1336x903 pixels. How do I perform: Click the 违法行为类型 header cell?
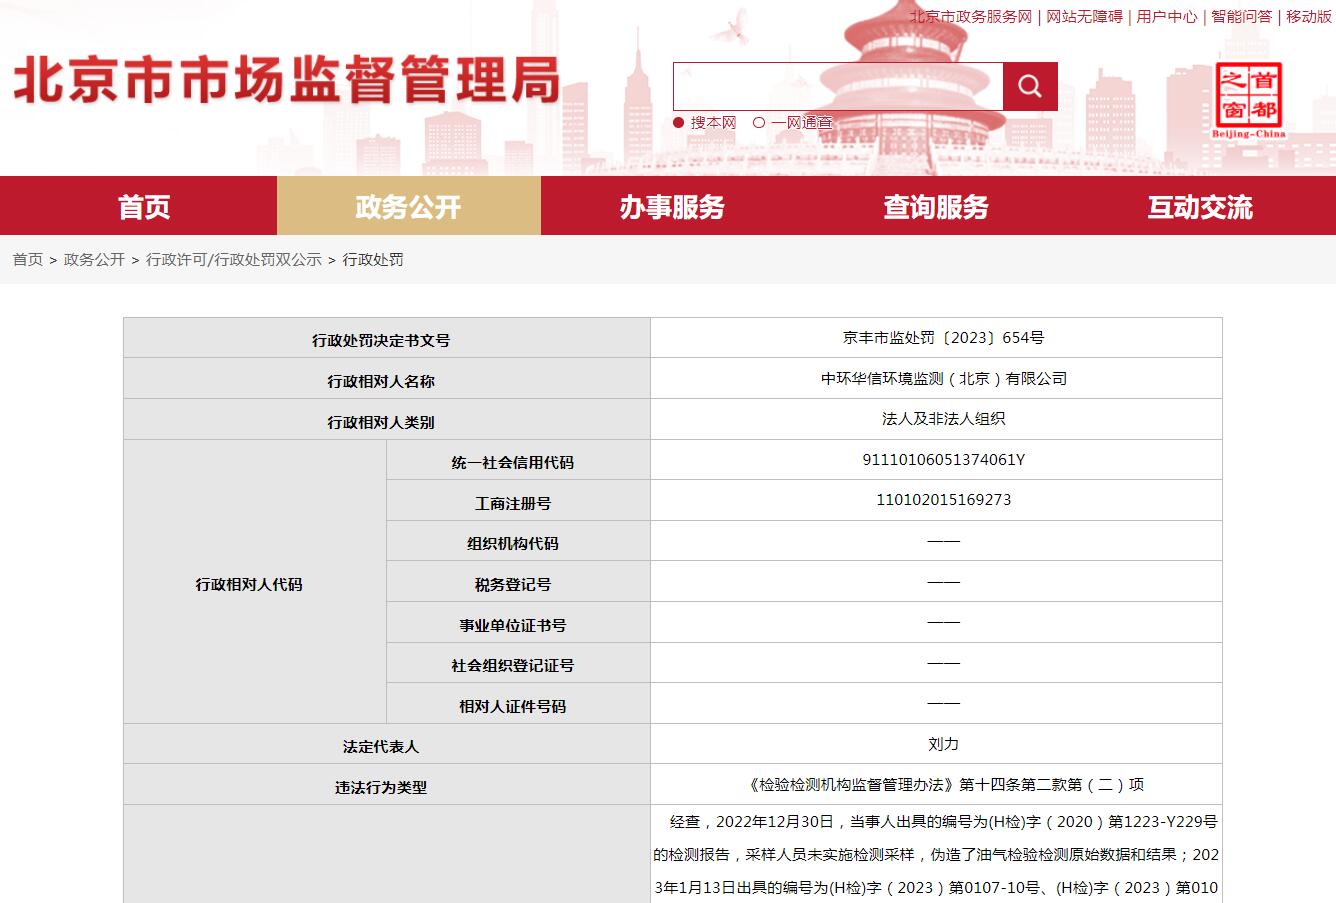387,786
